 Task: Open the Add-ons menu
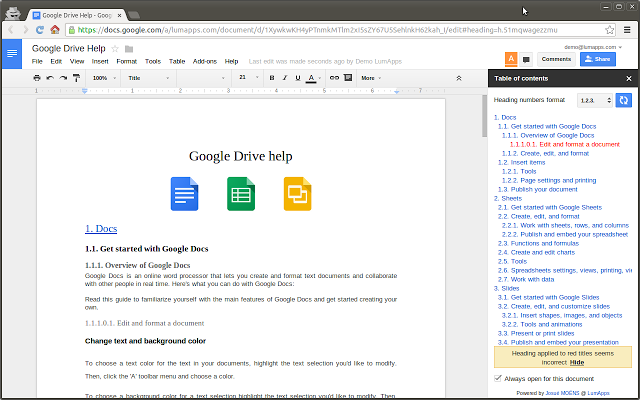(x=205, y=61)
